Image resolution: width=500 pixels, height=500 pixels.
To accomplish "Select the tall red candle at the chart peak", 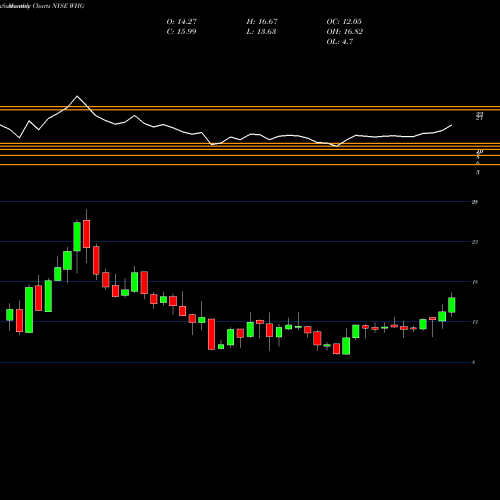I will pyautogui.click(x=86, y=234).
